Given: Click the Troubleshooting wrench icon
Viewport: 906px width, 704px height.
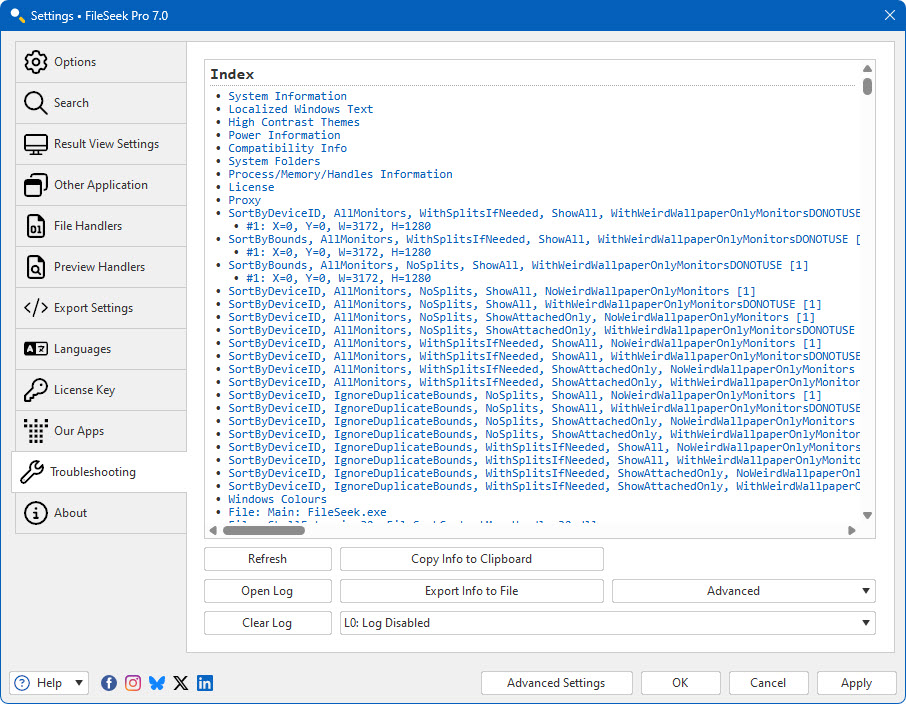Looking at the screenshot, I should coord(32,472).
